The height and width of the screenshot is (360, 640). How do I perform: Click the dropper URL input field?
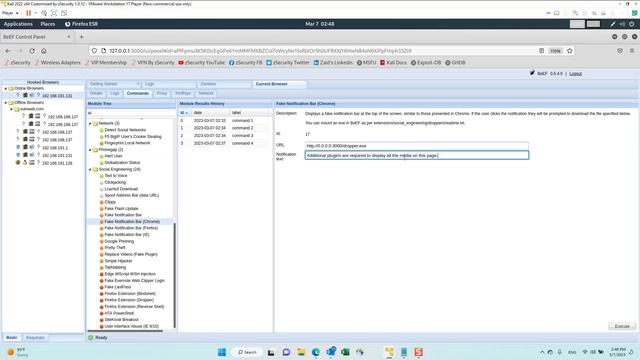tap(417, 146)
